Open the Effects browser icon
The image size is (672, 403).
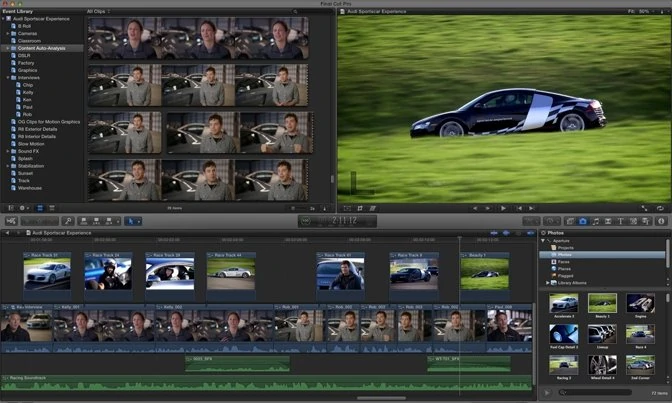[x=570, y=221]
